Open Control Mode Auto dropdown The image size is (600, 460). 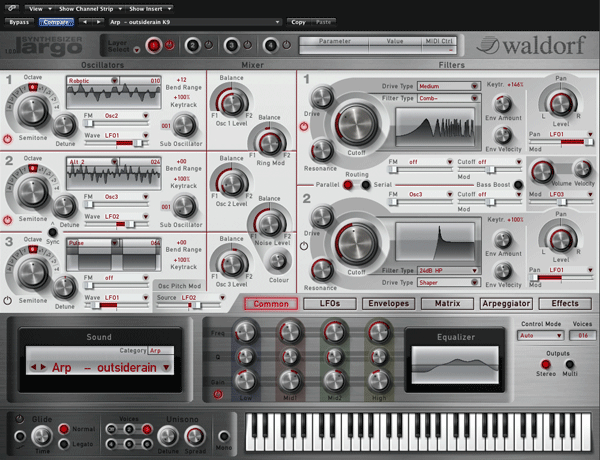coord(540,336)
